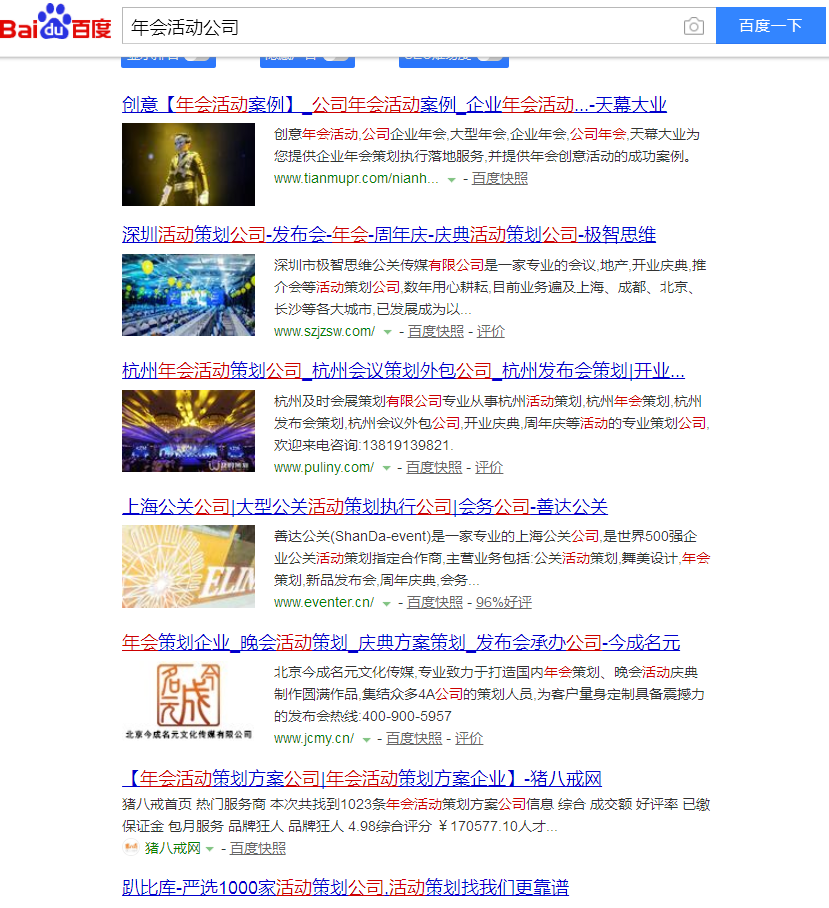Open the 年会策划企业 今成名元 result title
The height and width of the screenshot is (908, 829).
coord(401,643)
